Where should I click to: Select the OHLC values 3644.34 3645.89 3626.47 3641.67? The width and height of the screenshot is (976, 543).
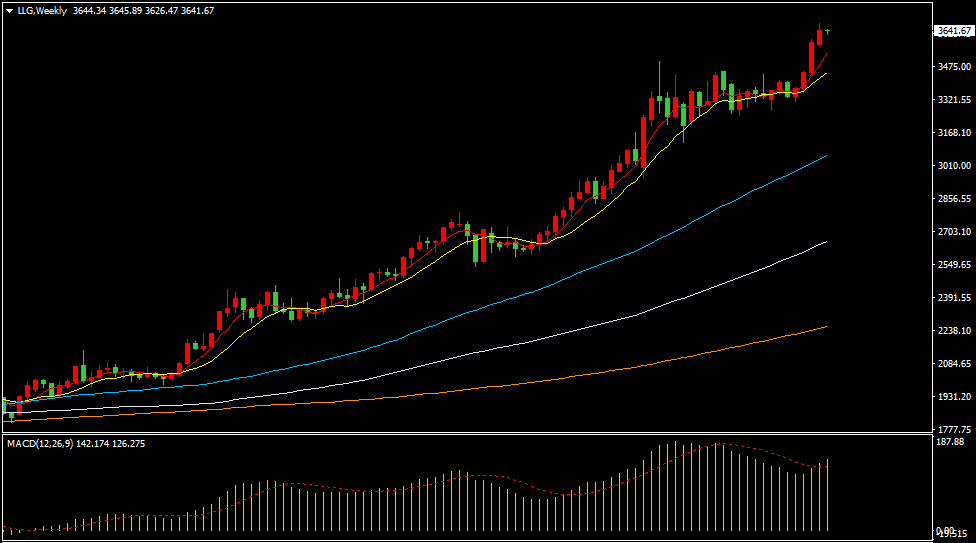(143, 11)
